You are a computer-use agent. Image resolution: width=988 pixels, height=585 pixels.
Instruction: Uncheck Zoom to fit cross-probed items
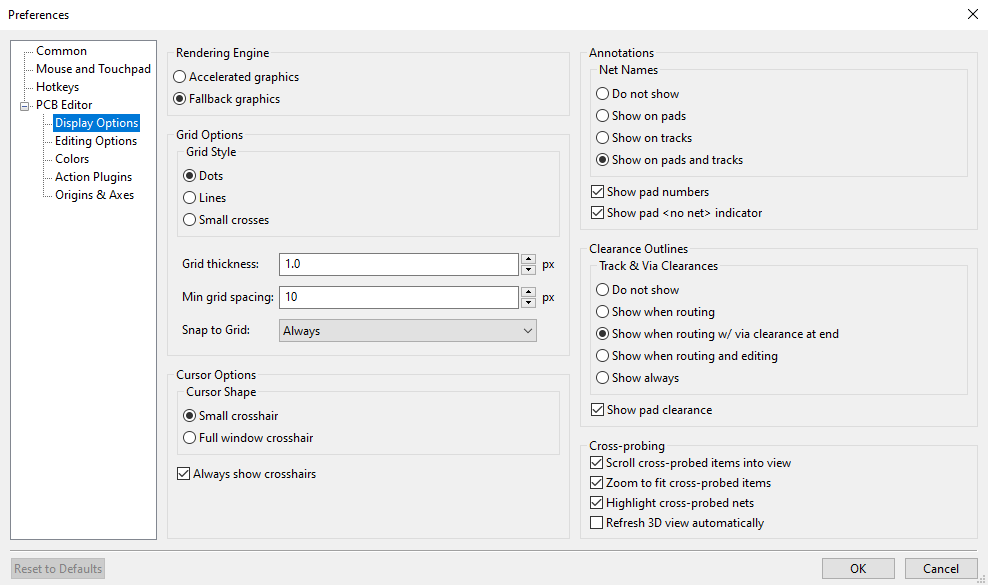pos(596,482)
